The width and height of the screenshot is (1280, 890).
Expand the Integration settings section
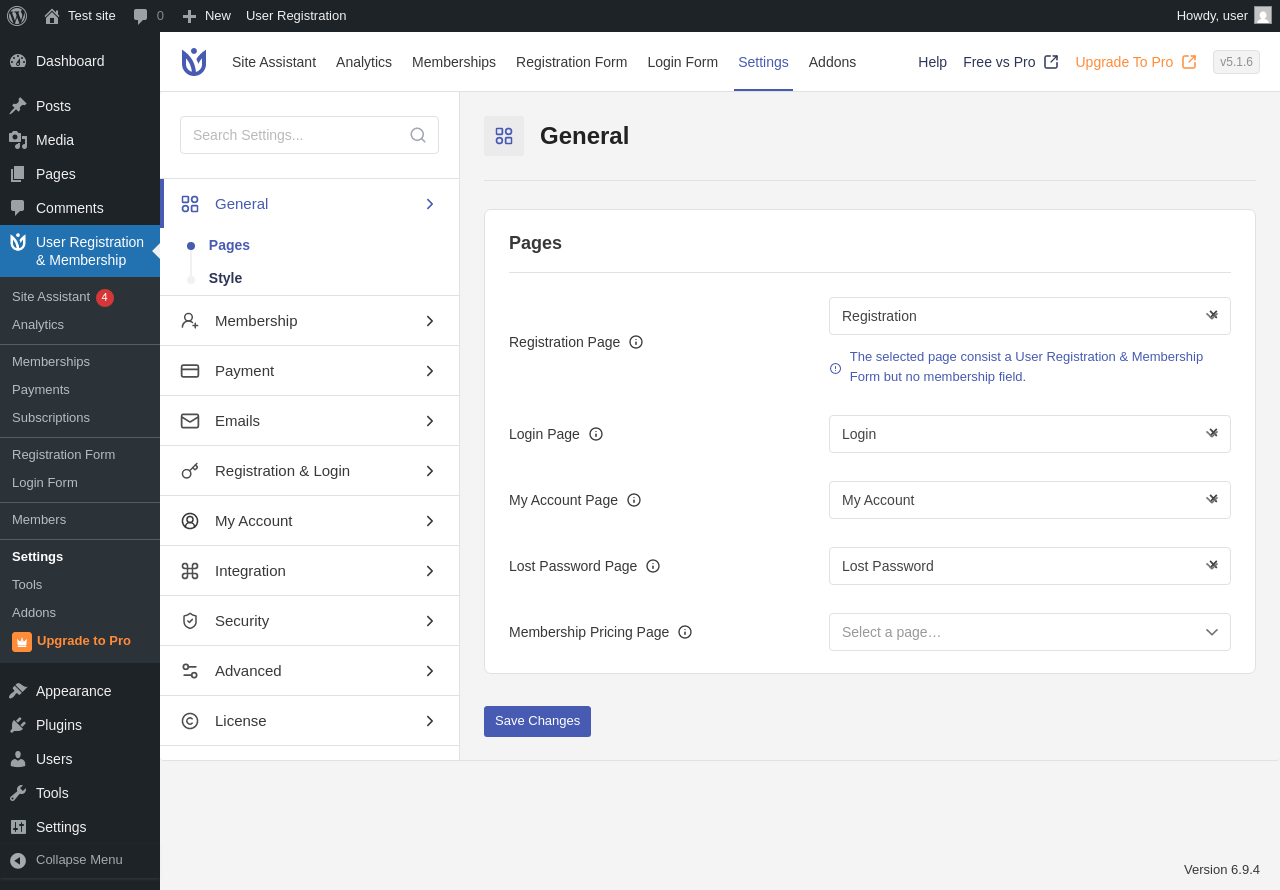[310, 571]
